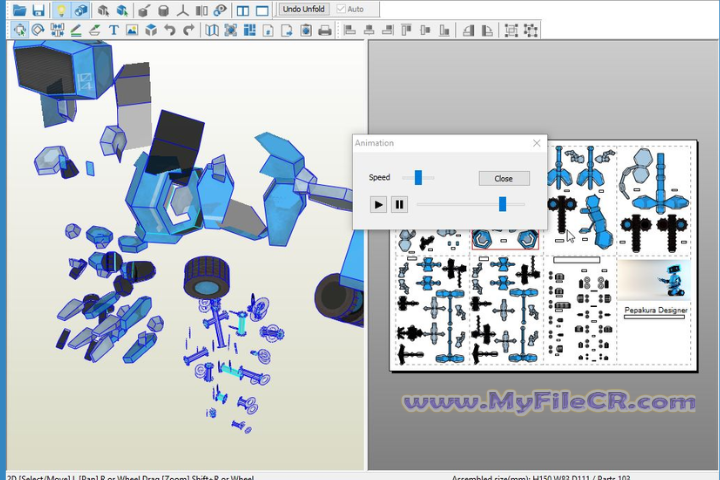Select the Text tool T icon

coord(115,30)
